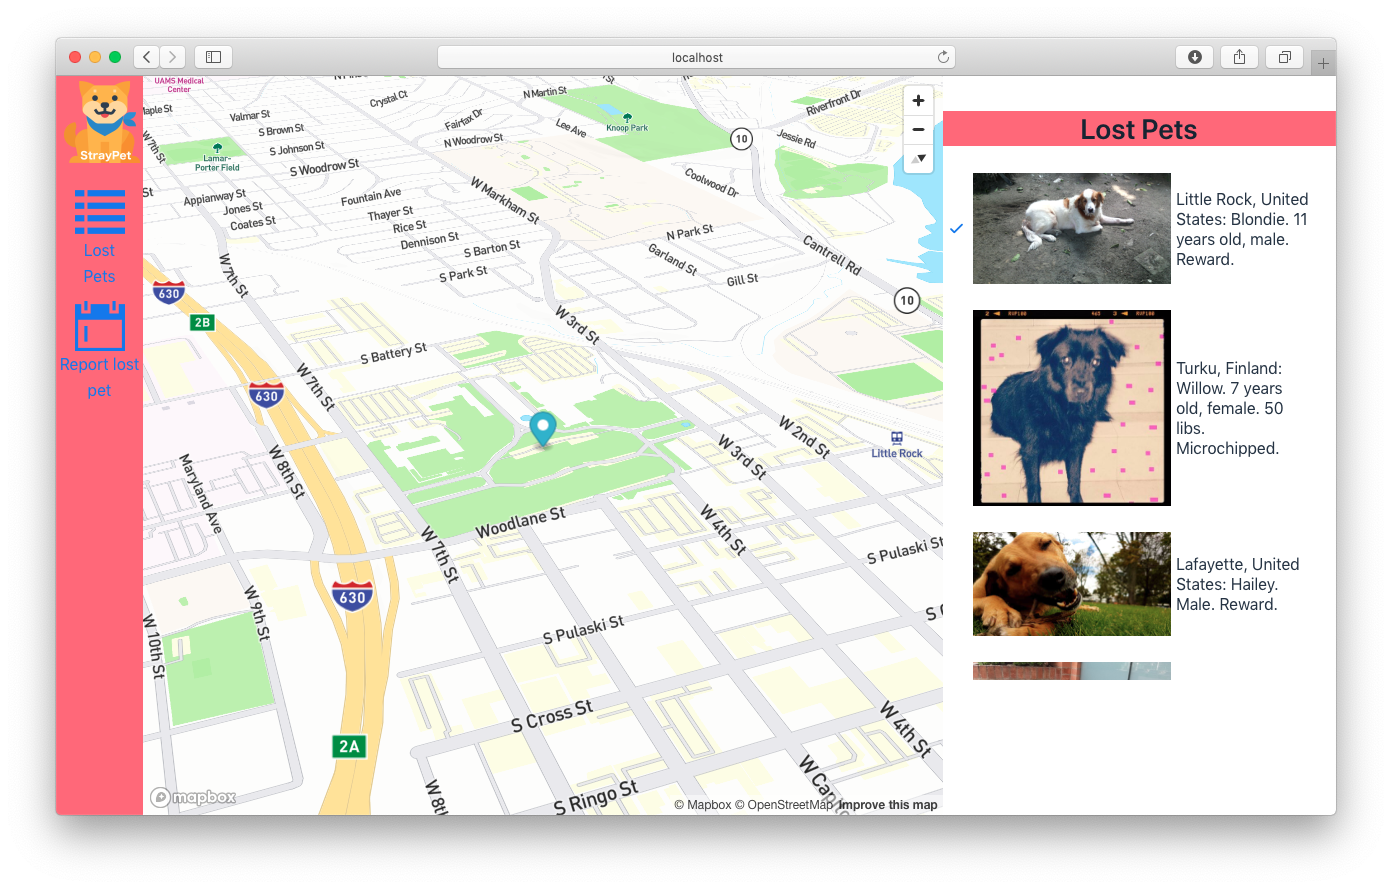Open the Mapbox attribution link
This screenshot has width=1392, height=889.
702,804
